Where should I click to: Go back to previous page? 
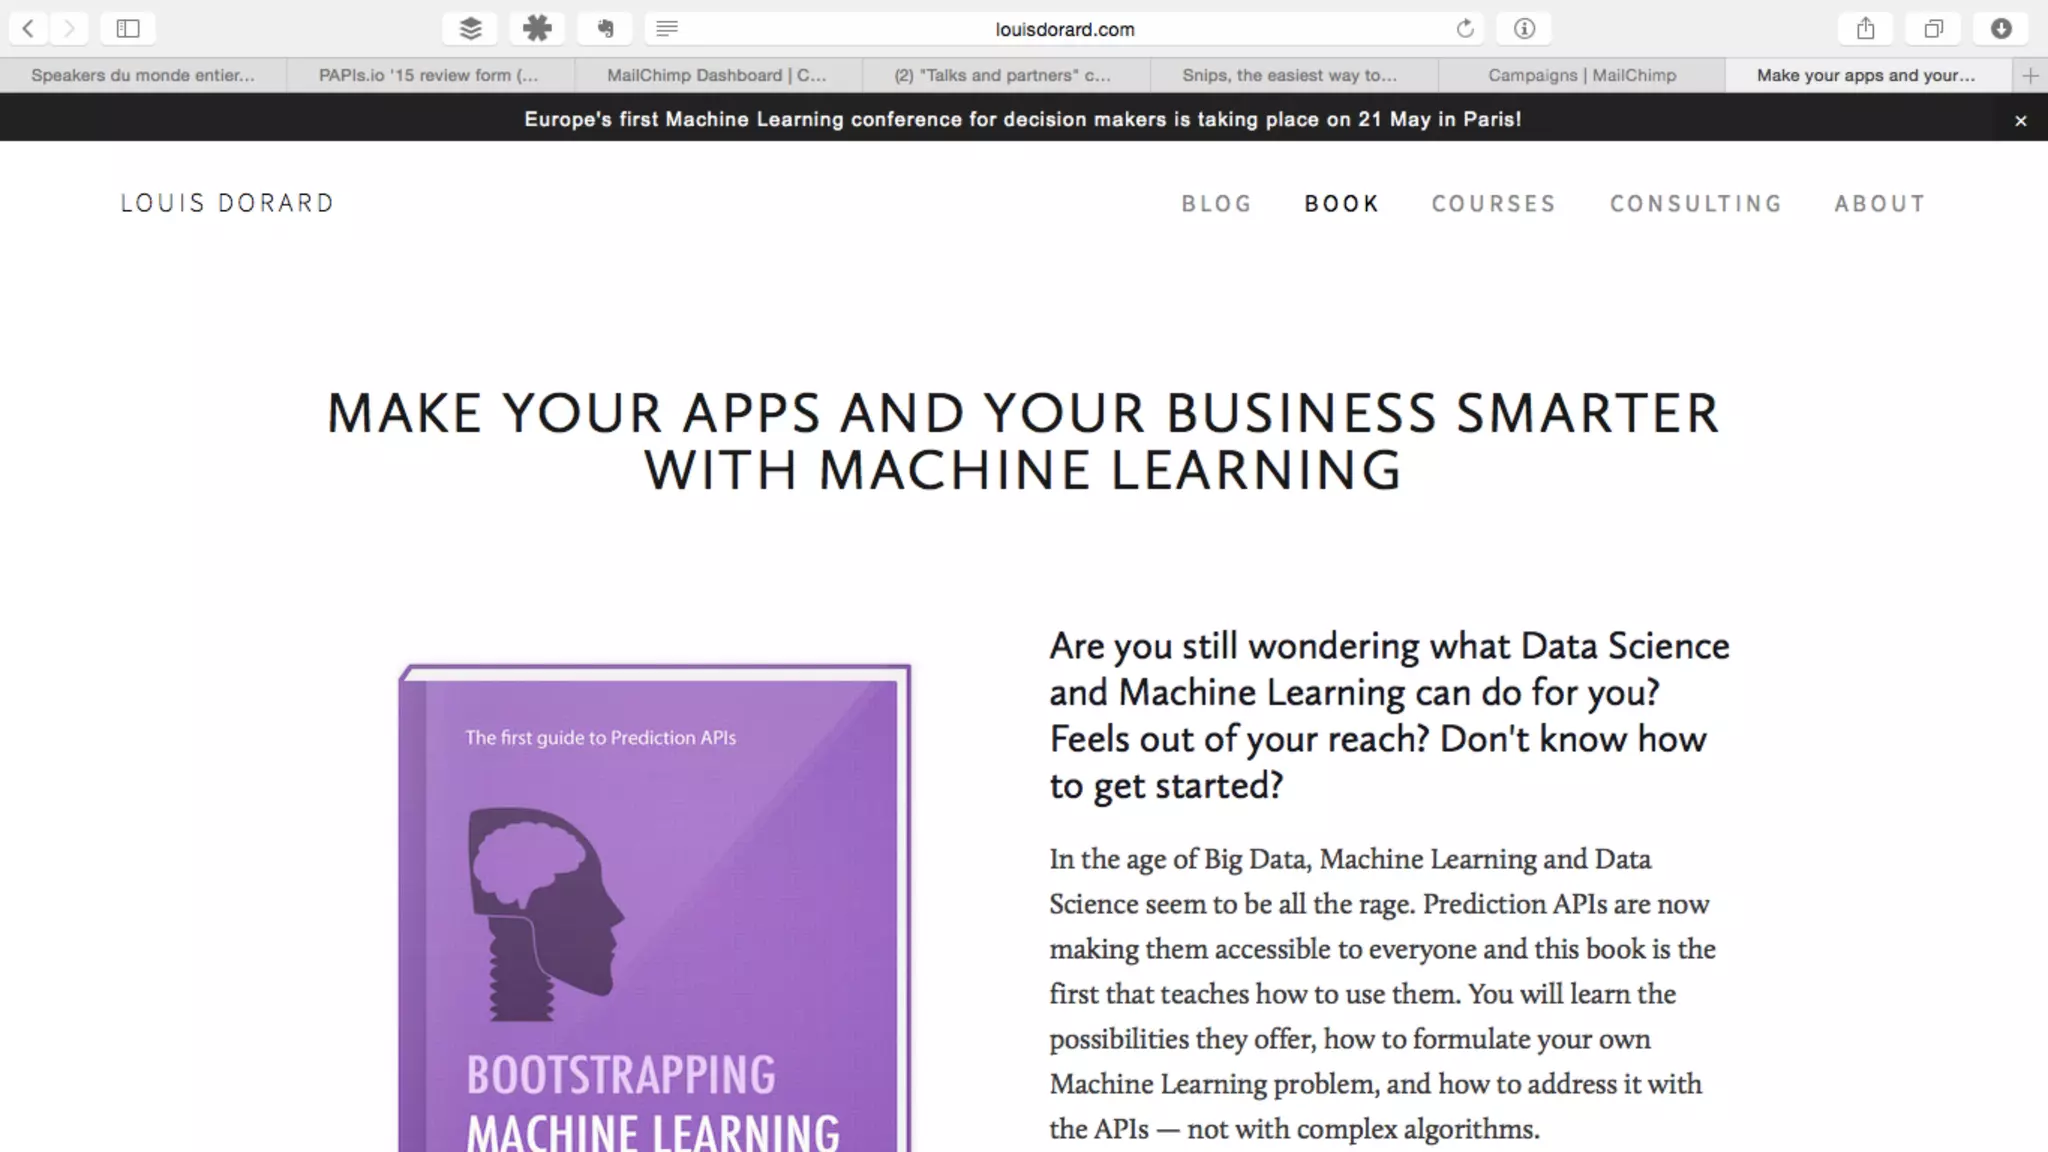pyautogui.click(x=28, y=29)
